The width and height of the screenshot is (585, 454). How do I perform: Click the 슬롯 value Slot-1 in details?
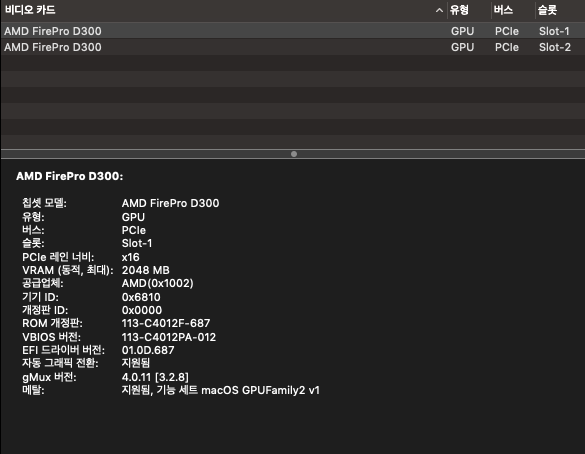[137, 243]
